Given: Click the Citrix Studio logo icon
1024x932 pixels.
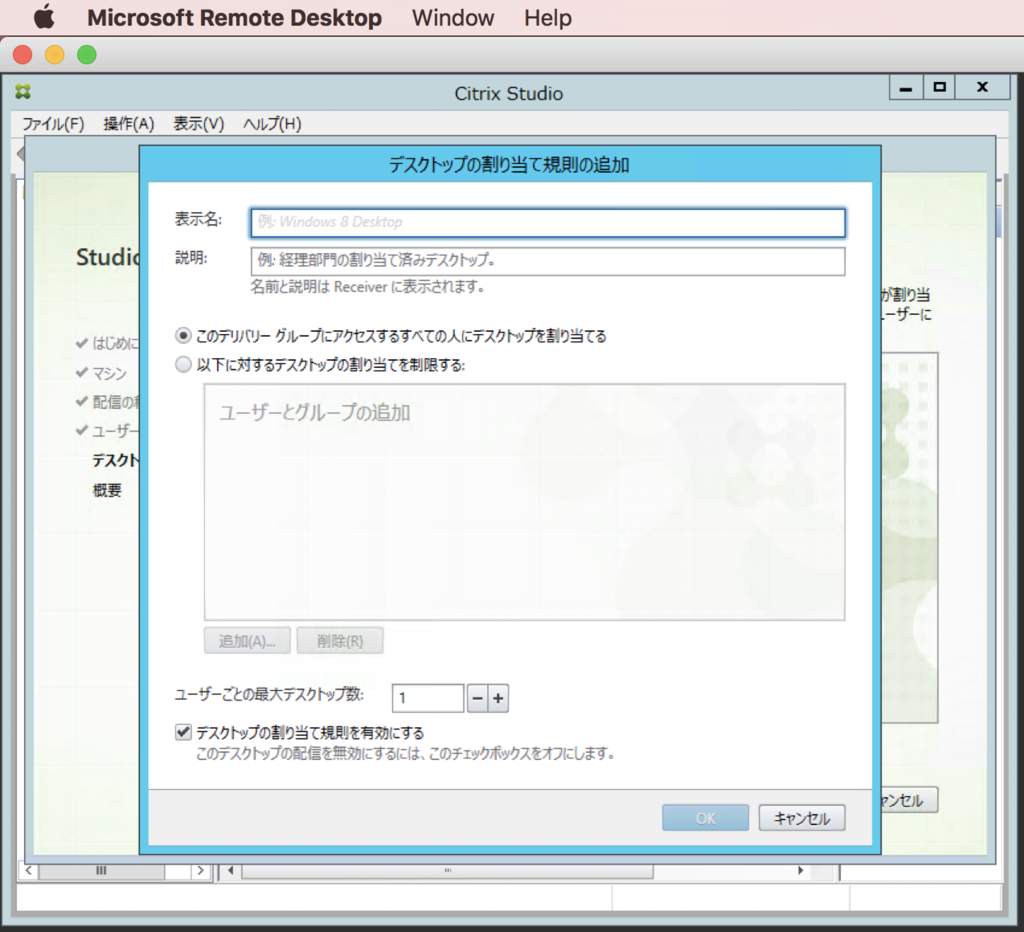Looking at the screenshot, I should pos(24,91).
